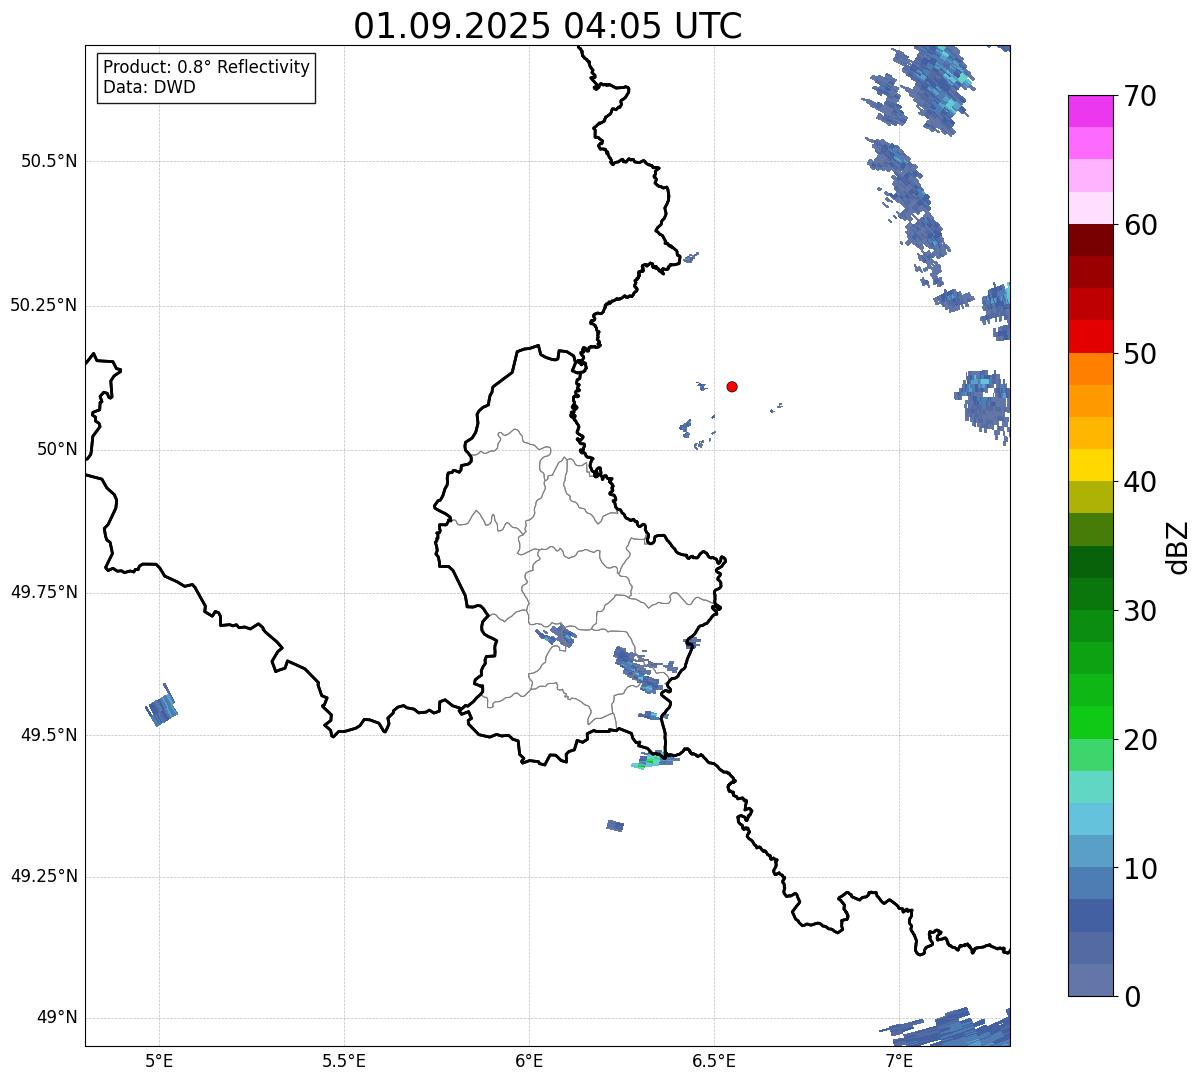Click the Data: DWD text
1202x1081 pixels.
[x=150, y=87]
